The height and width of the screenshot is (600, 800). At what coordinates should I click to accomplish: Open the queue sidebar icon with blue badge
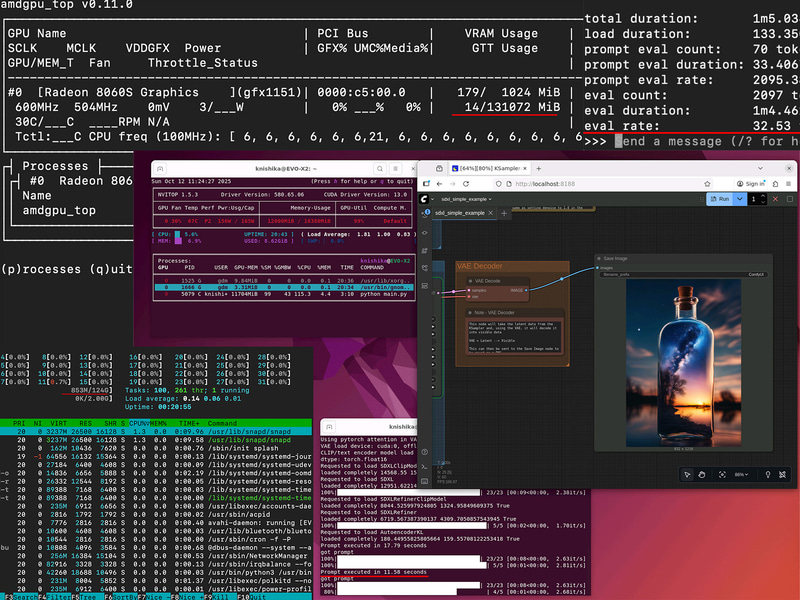(x=425, y=214)
